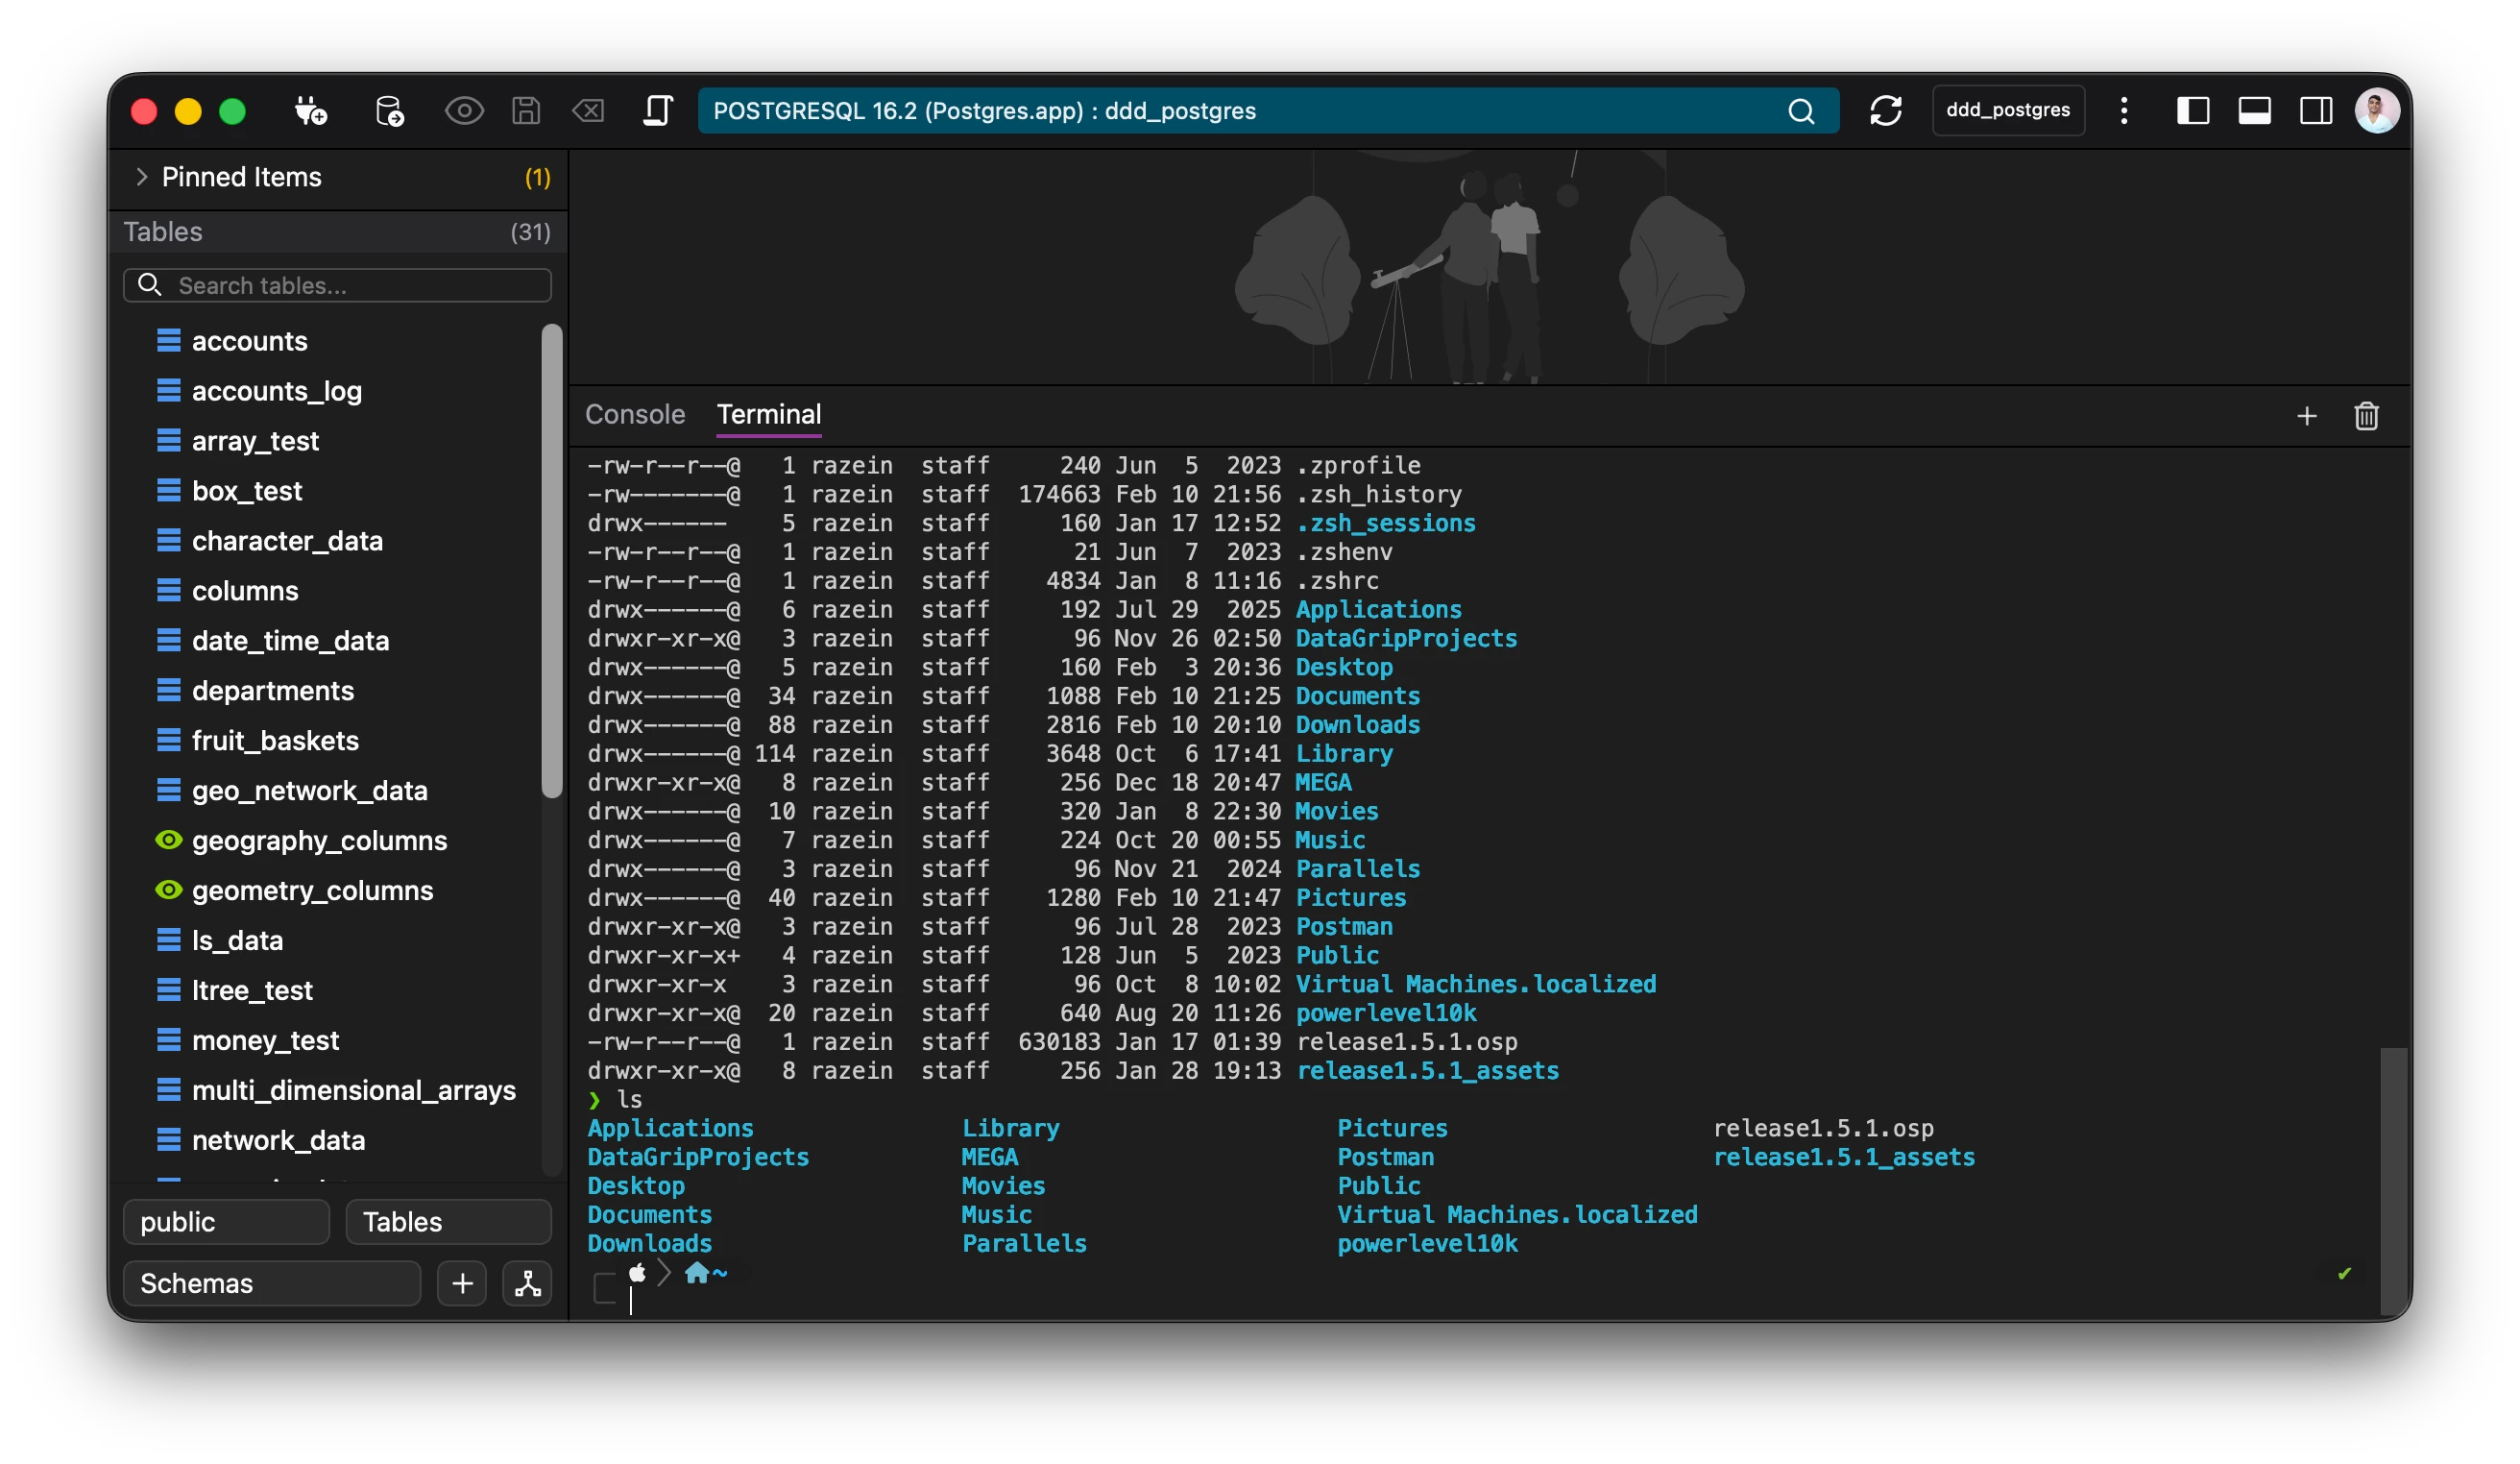The width and height of the screenshot is (2520, 1464).
Task: Click the tables list scrollbar
Action: (x=551, y=560)
